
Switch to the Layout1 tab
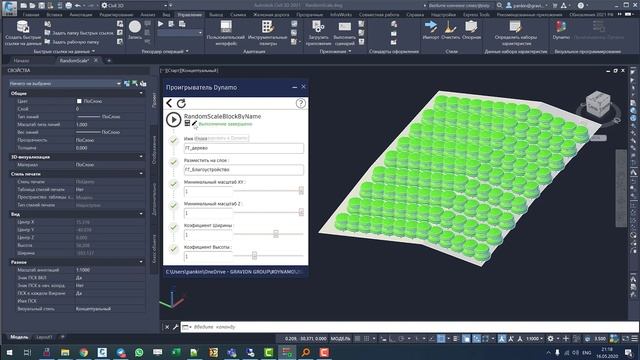point(44,337)
